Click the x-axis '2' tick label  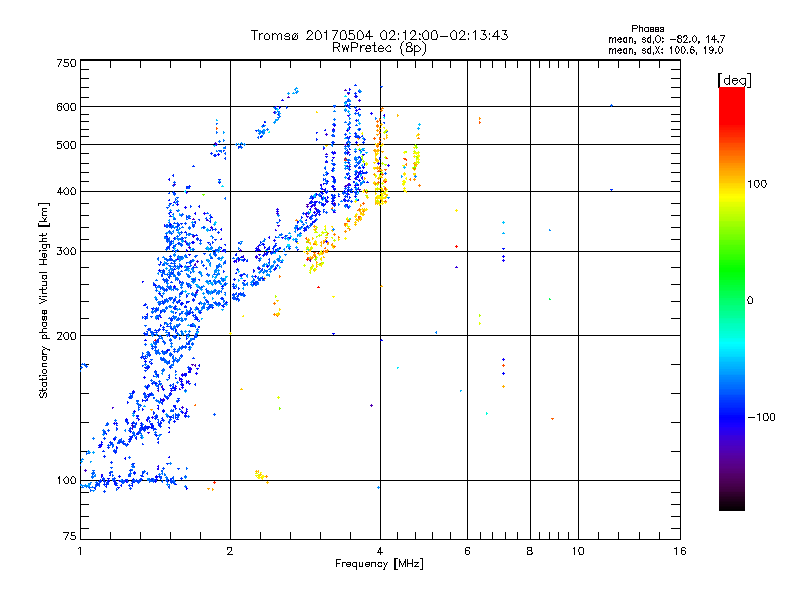click(230, 551)
